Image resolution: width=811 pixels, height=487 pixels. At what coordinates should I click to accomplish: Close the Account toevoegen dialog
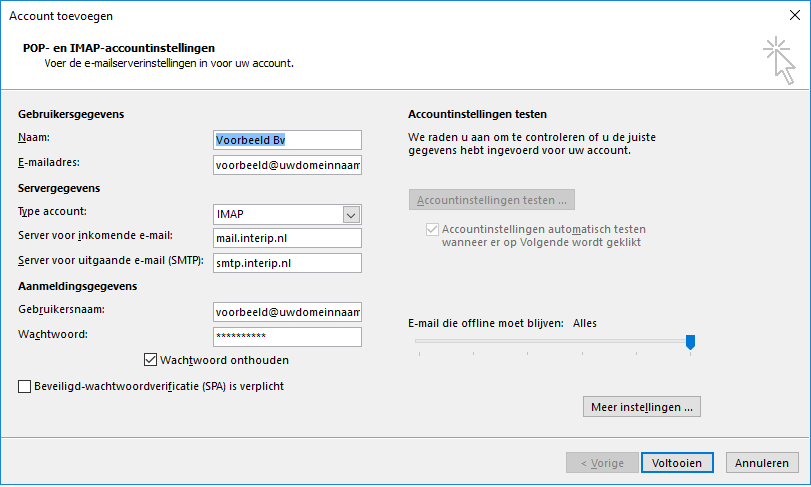[795, 15]
